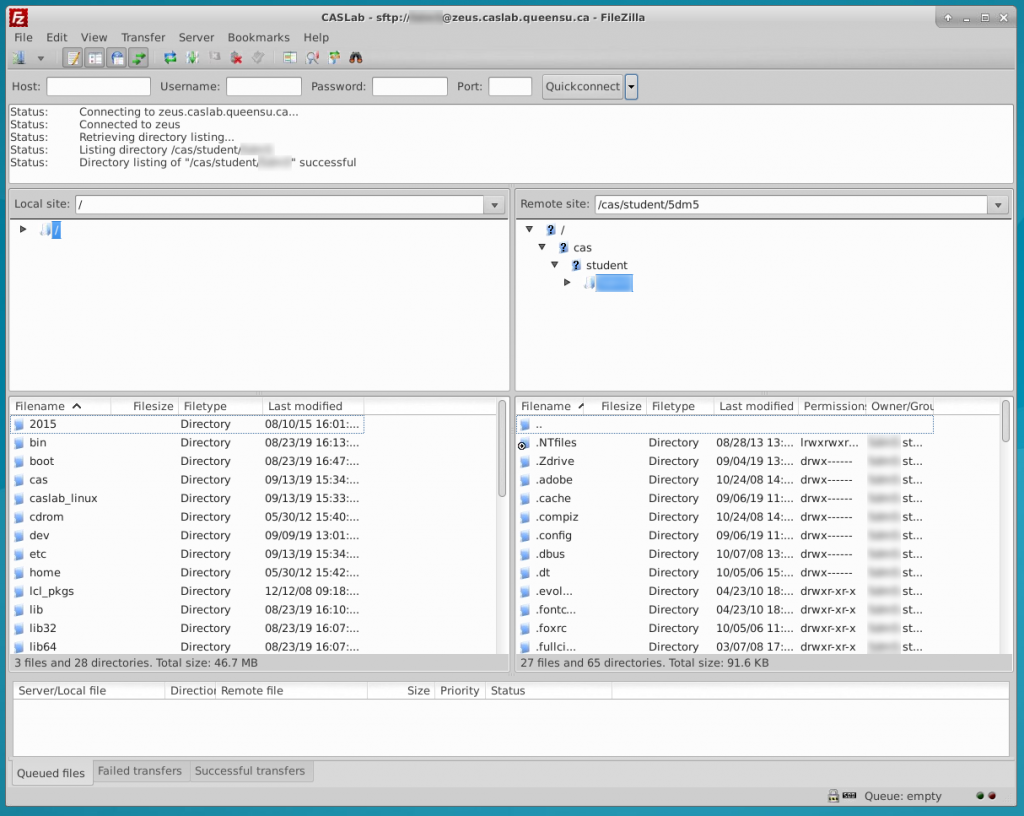The height and width of the screenshot is (816, 1024).
Task: Click the remote file list vertical scrollbar
Action: [x=1005, y=421]
